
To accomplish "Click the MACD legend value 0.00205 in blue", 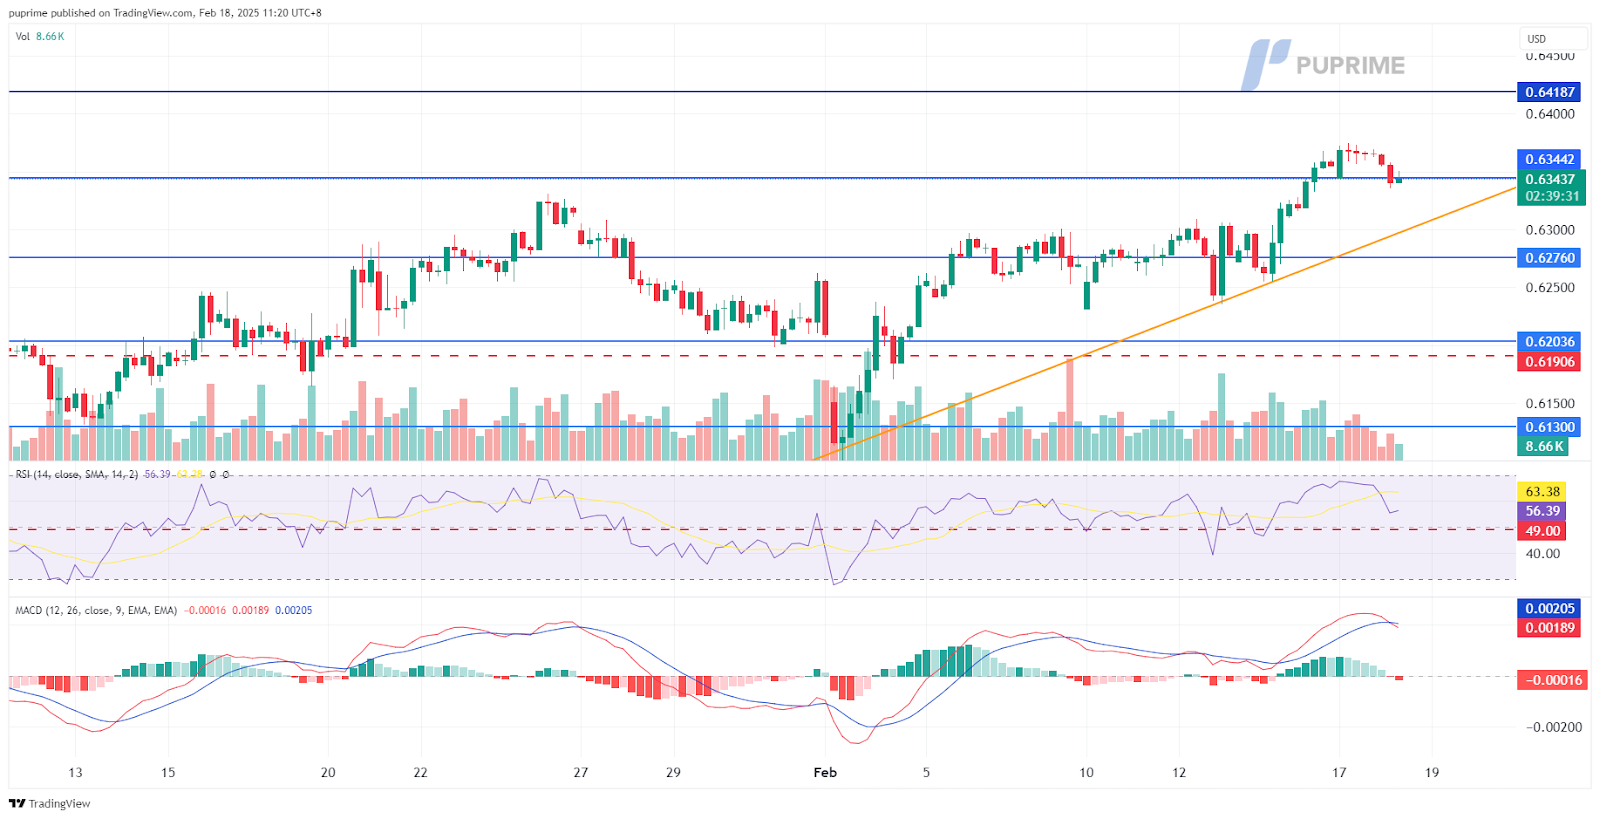I will [x=294, y=610].
